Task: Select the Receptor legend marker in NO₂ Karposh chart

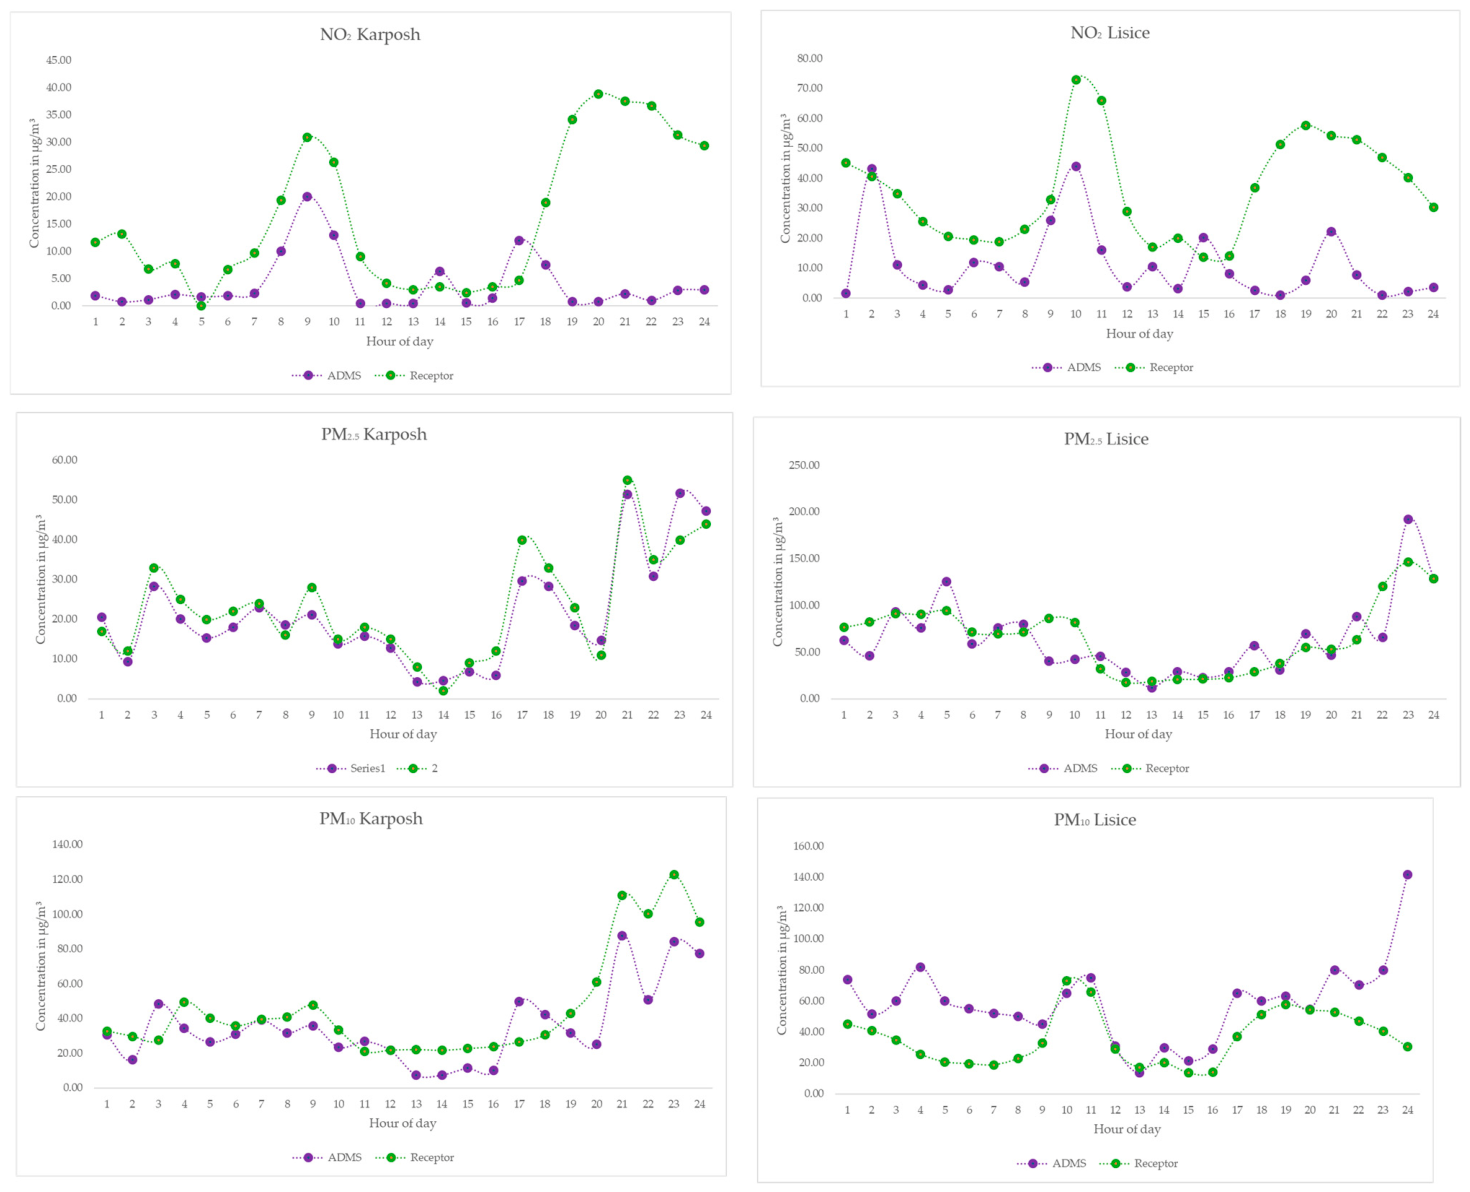Action: tap(391, 376)
